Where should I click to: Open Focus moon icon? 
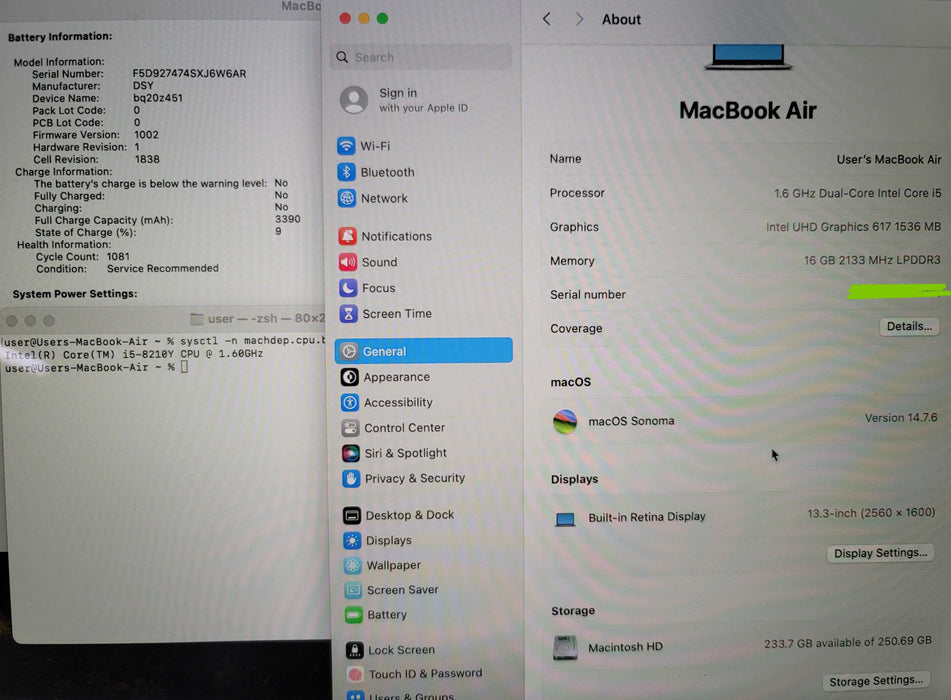pyautogui.click(x=348, y=288)
